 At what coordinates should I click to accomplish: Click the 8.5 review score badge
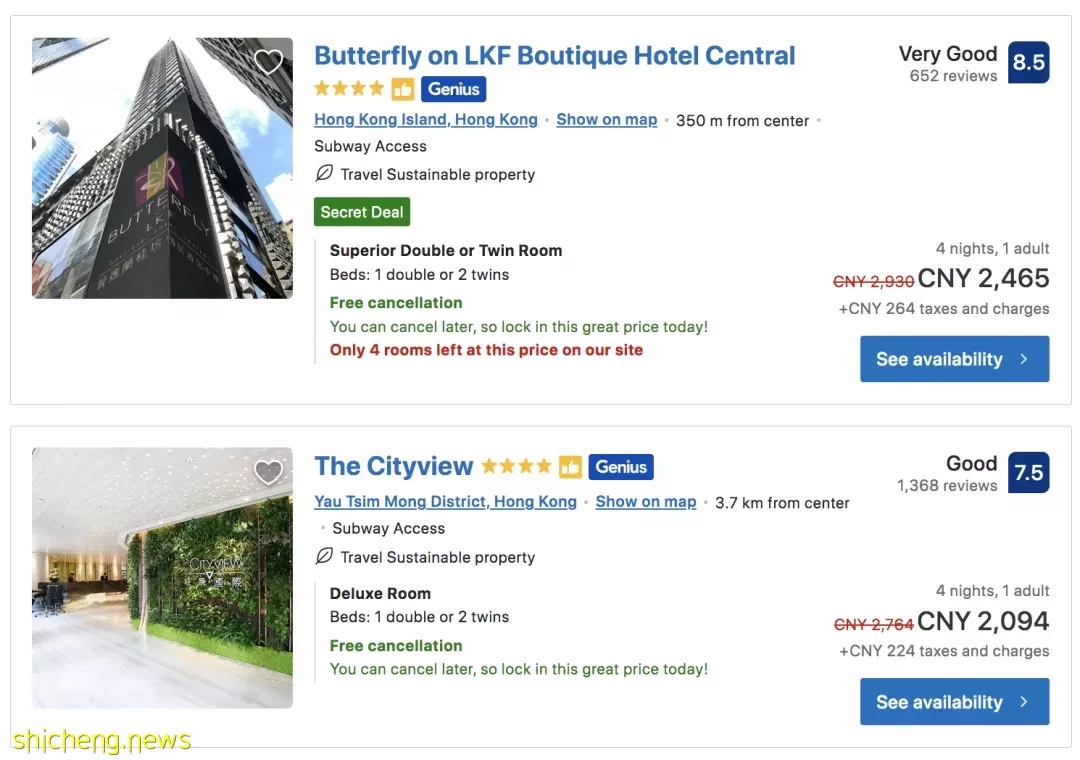[1028, 62]
